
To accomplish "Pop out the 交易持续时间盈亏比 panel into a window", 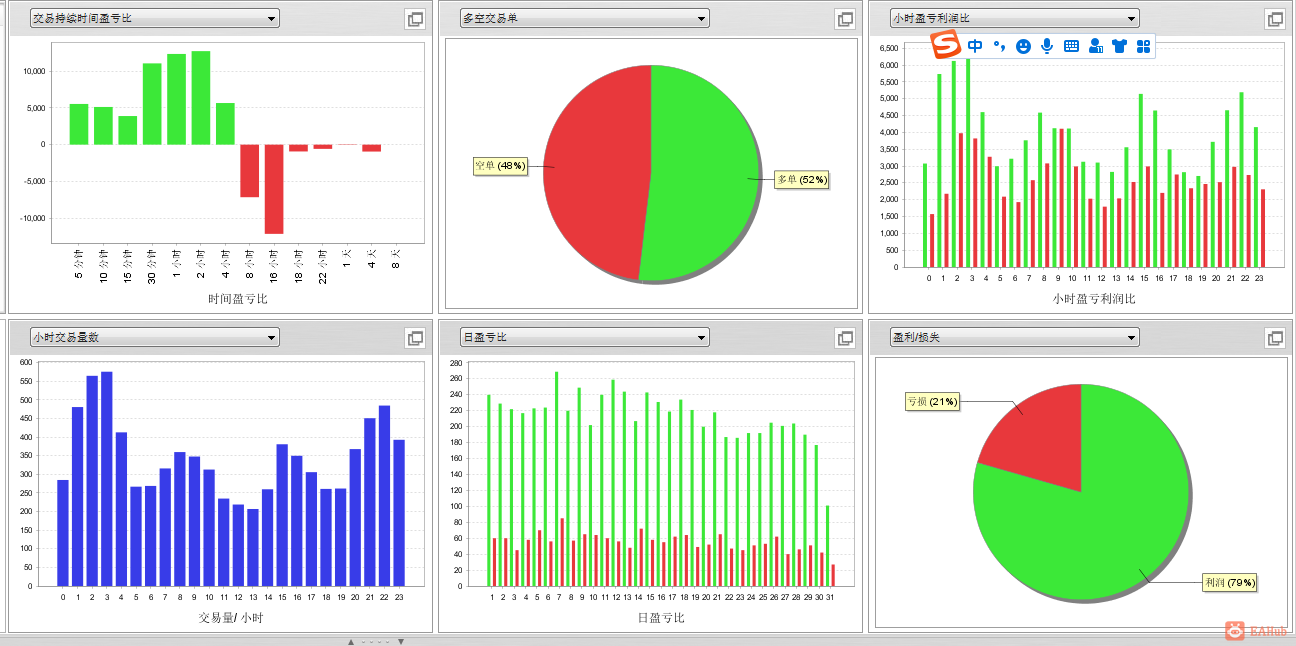I will [415, 19].
